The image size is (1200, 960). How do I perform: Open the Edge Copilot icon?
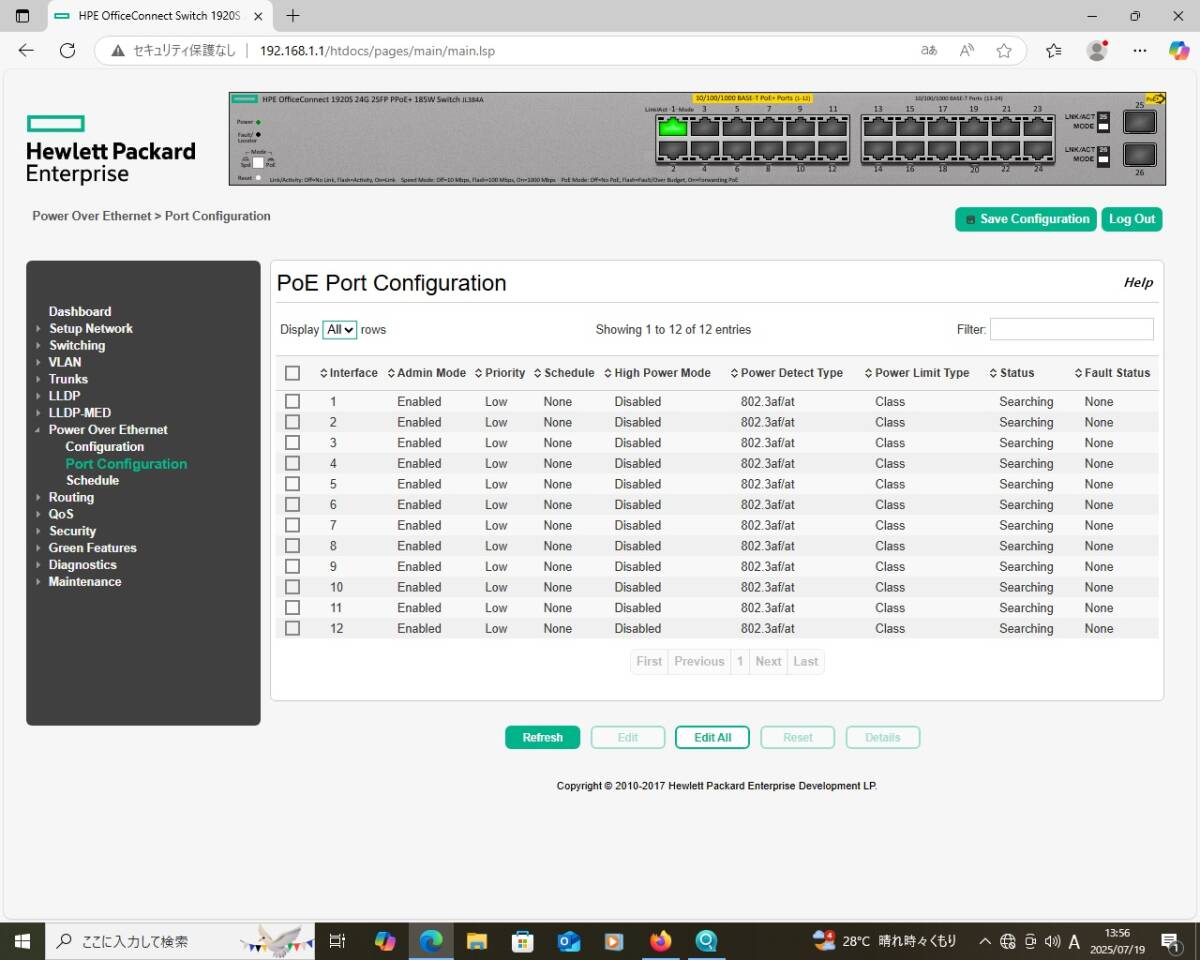click(1179, 51)
